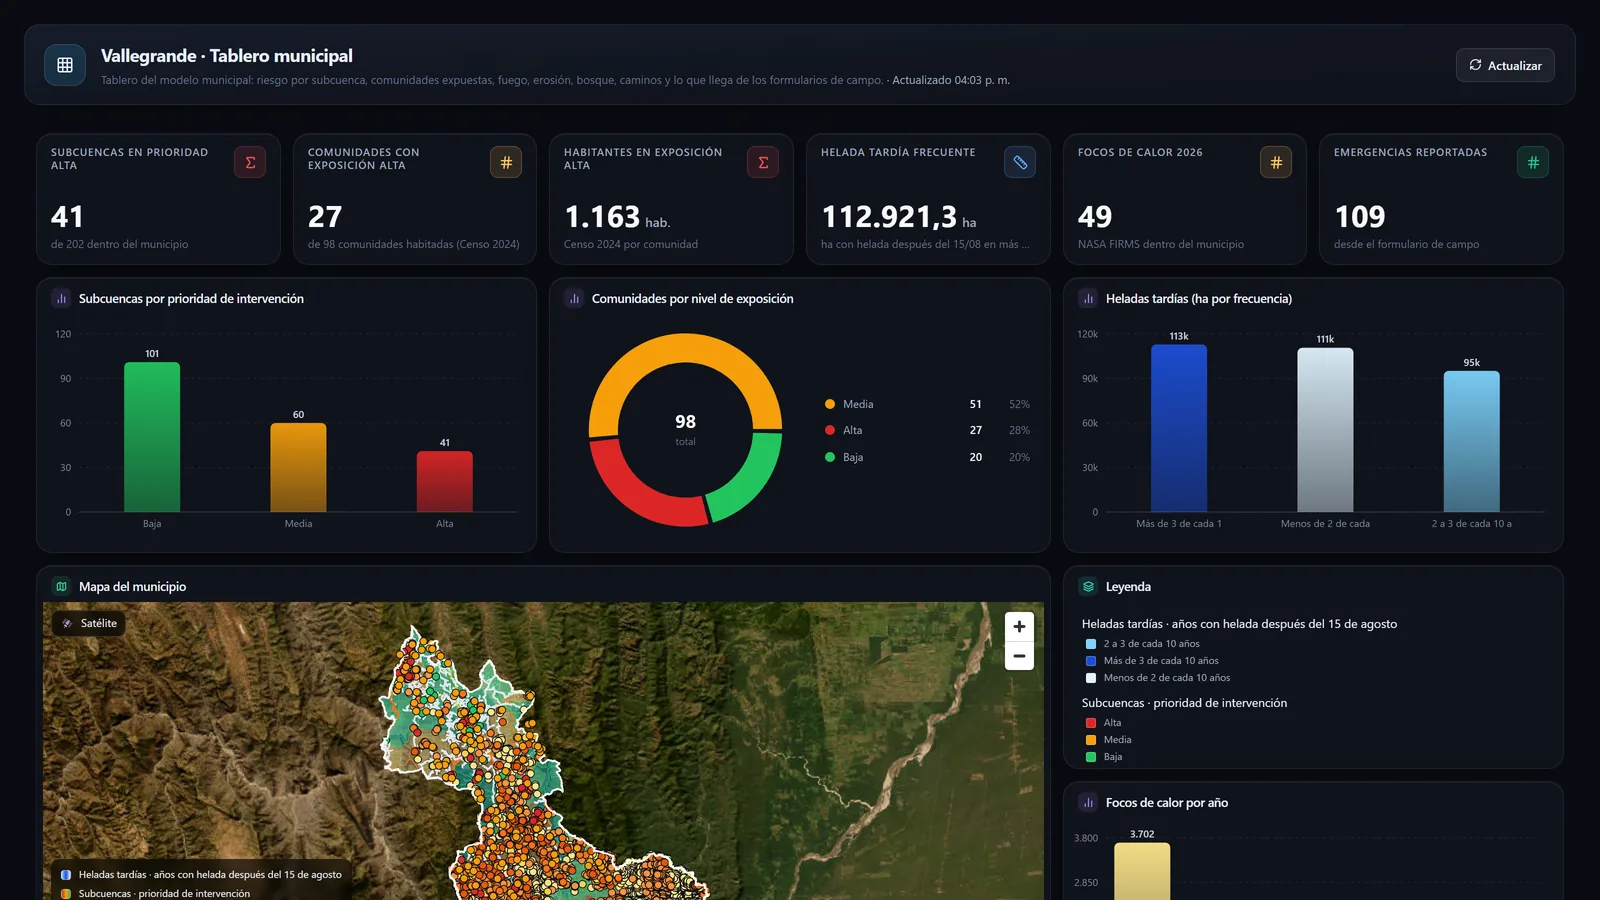Switch map basemap with Satélite button
Screen dimensions: 1600x900
click(89, 623)
